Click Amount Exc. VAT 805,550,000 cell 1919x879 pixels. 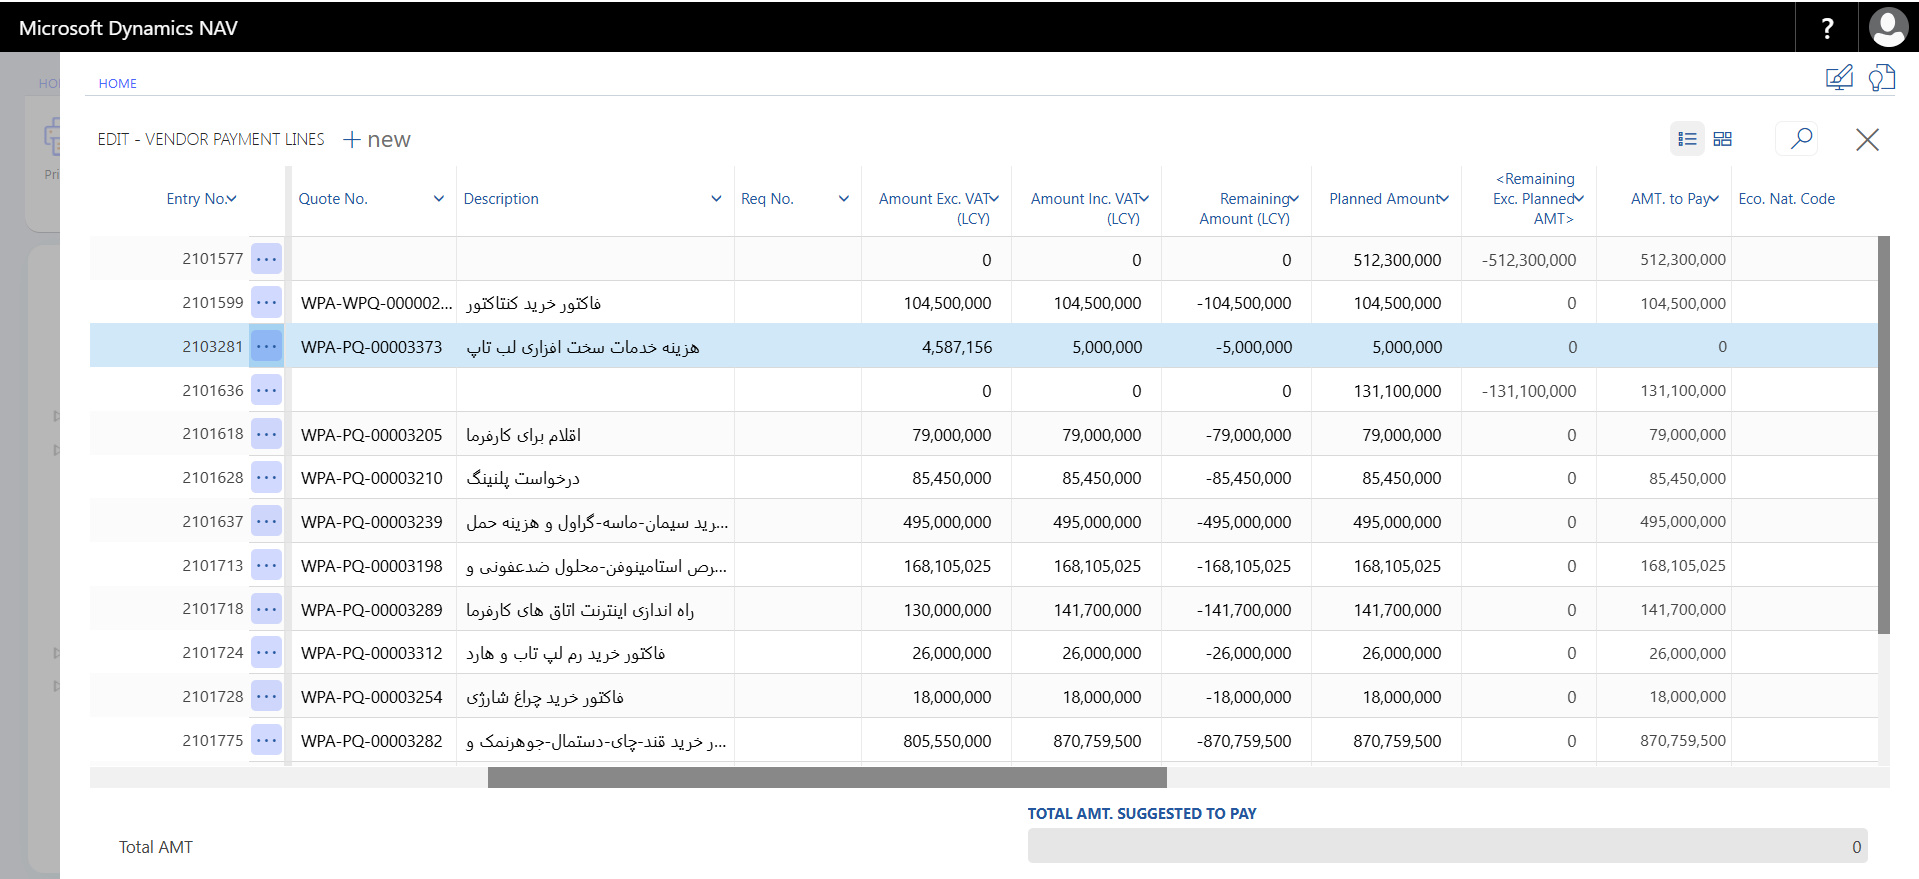point(947,741)
